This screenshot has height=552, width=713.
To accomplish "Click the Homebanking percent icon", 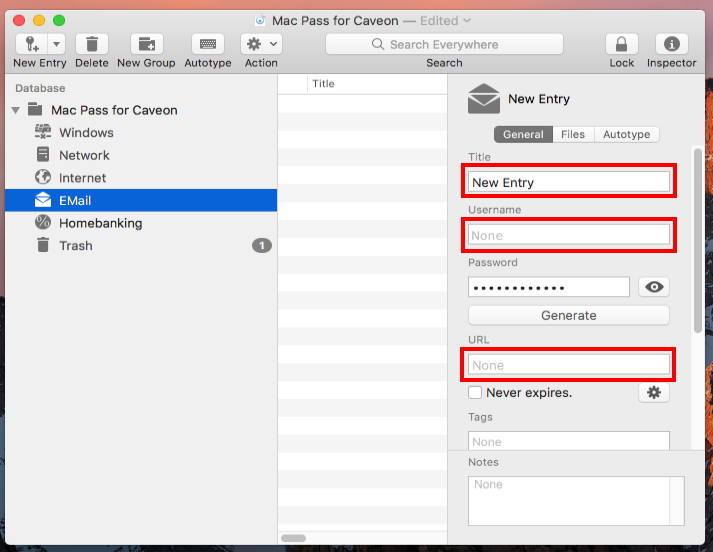I will pos(43,222).
